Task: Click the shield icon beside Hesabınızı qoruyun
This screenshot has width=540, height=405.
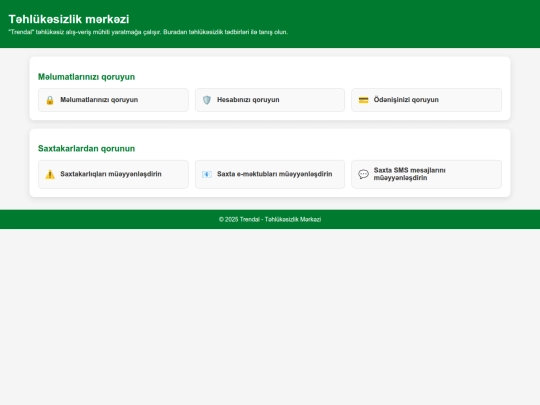Action: coord(207,100)
